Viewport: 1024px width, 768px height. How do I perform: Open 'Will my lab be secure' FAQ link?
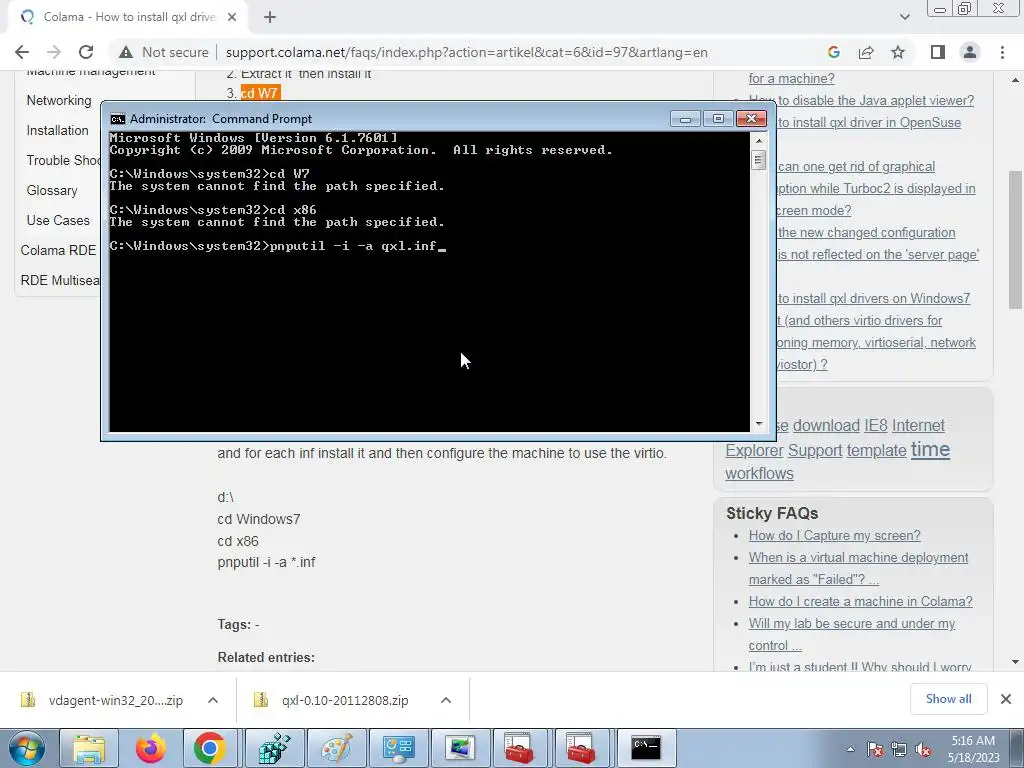(x=852, y=624)
